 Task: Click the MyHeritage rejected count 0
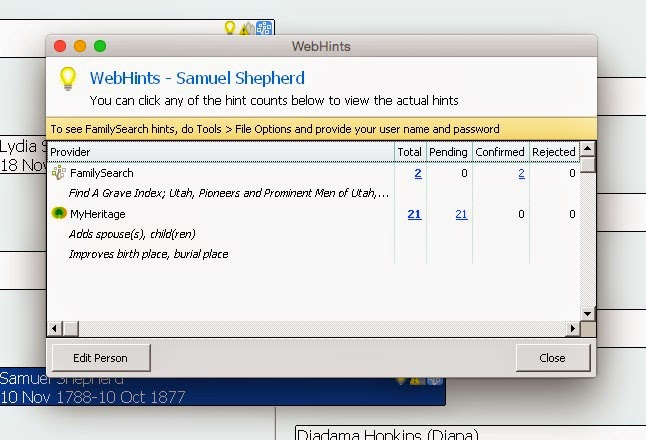[572, 214]
